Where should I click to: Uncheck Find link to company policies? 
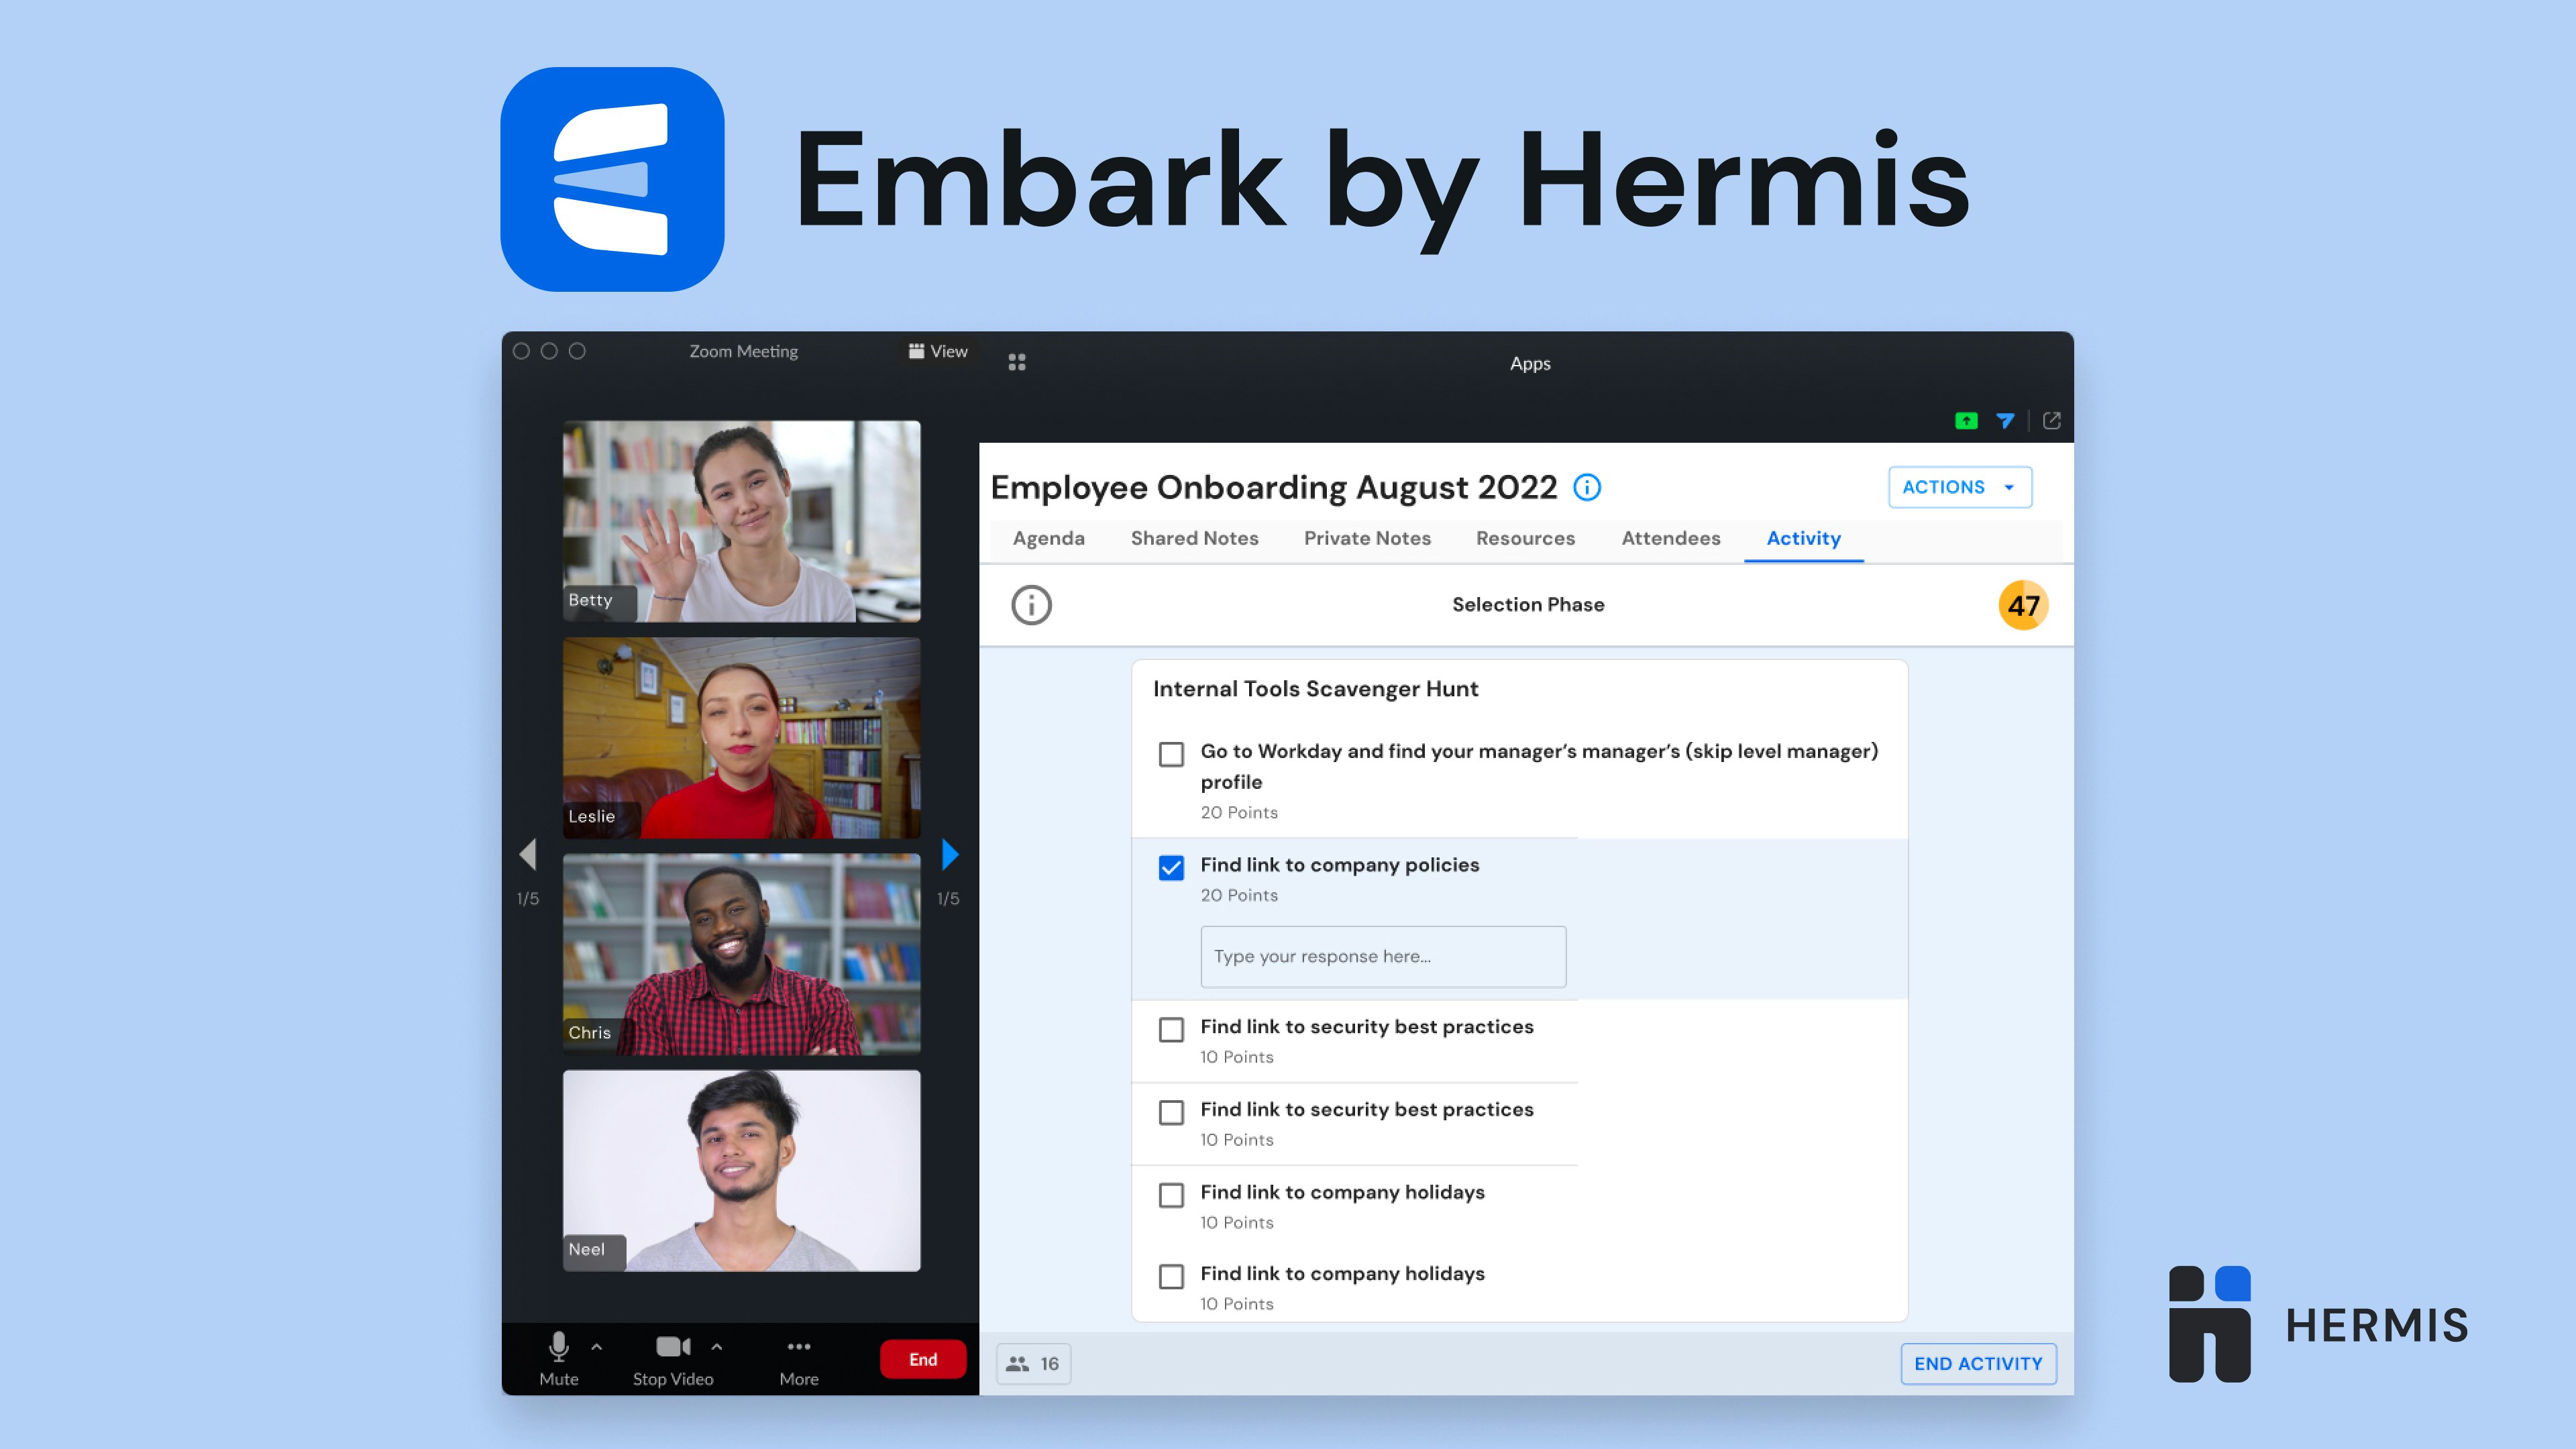[1171, 867]
